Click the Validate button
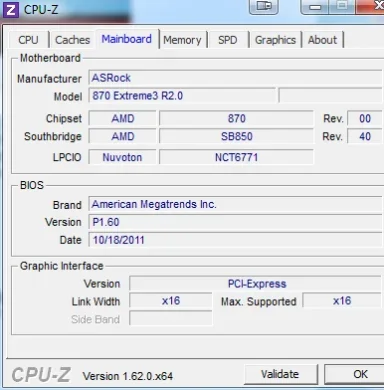Image resolution: width=384 pixels, height=390 pixels. click(280, 374)
